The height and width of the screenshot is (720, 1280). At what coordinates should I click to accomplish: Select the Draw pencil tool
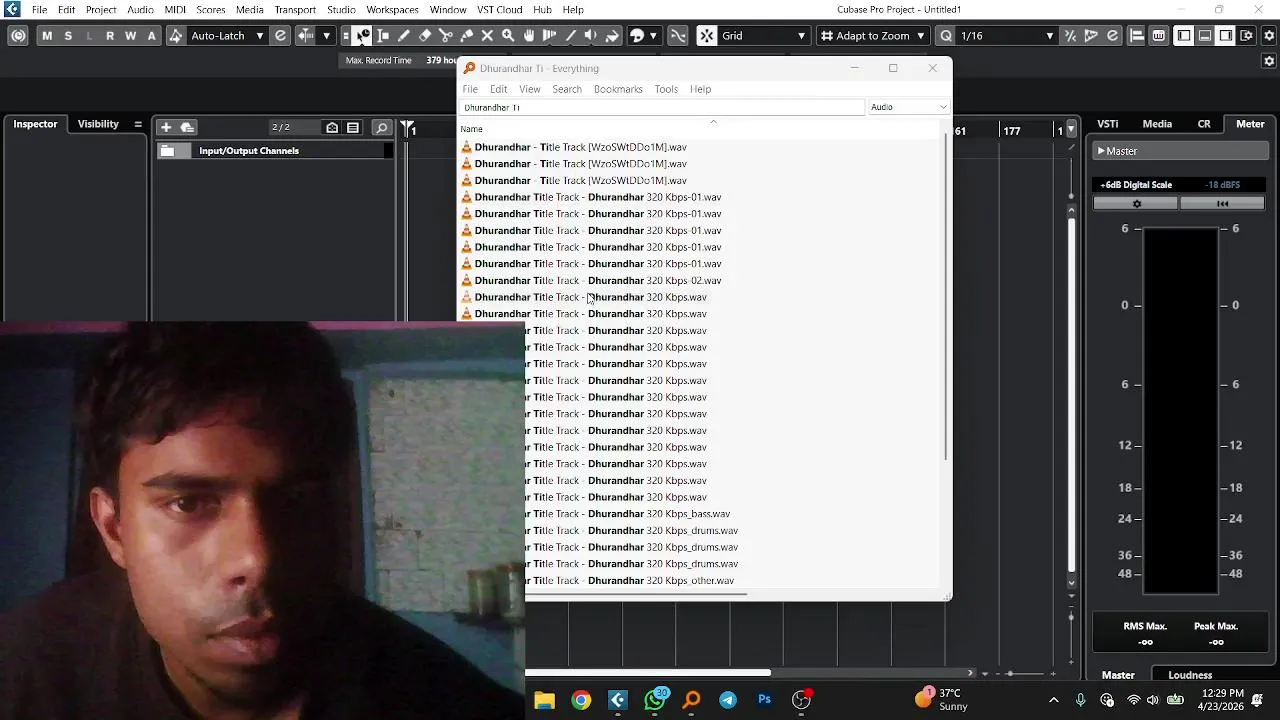[404, 35]
